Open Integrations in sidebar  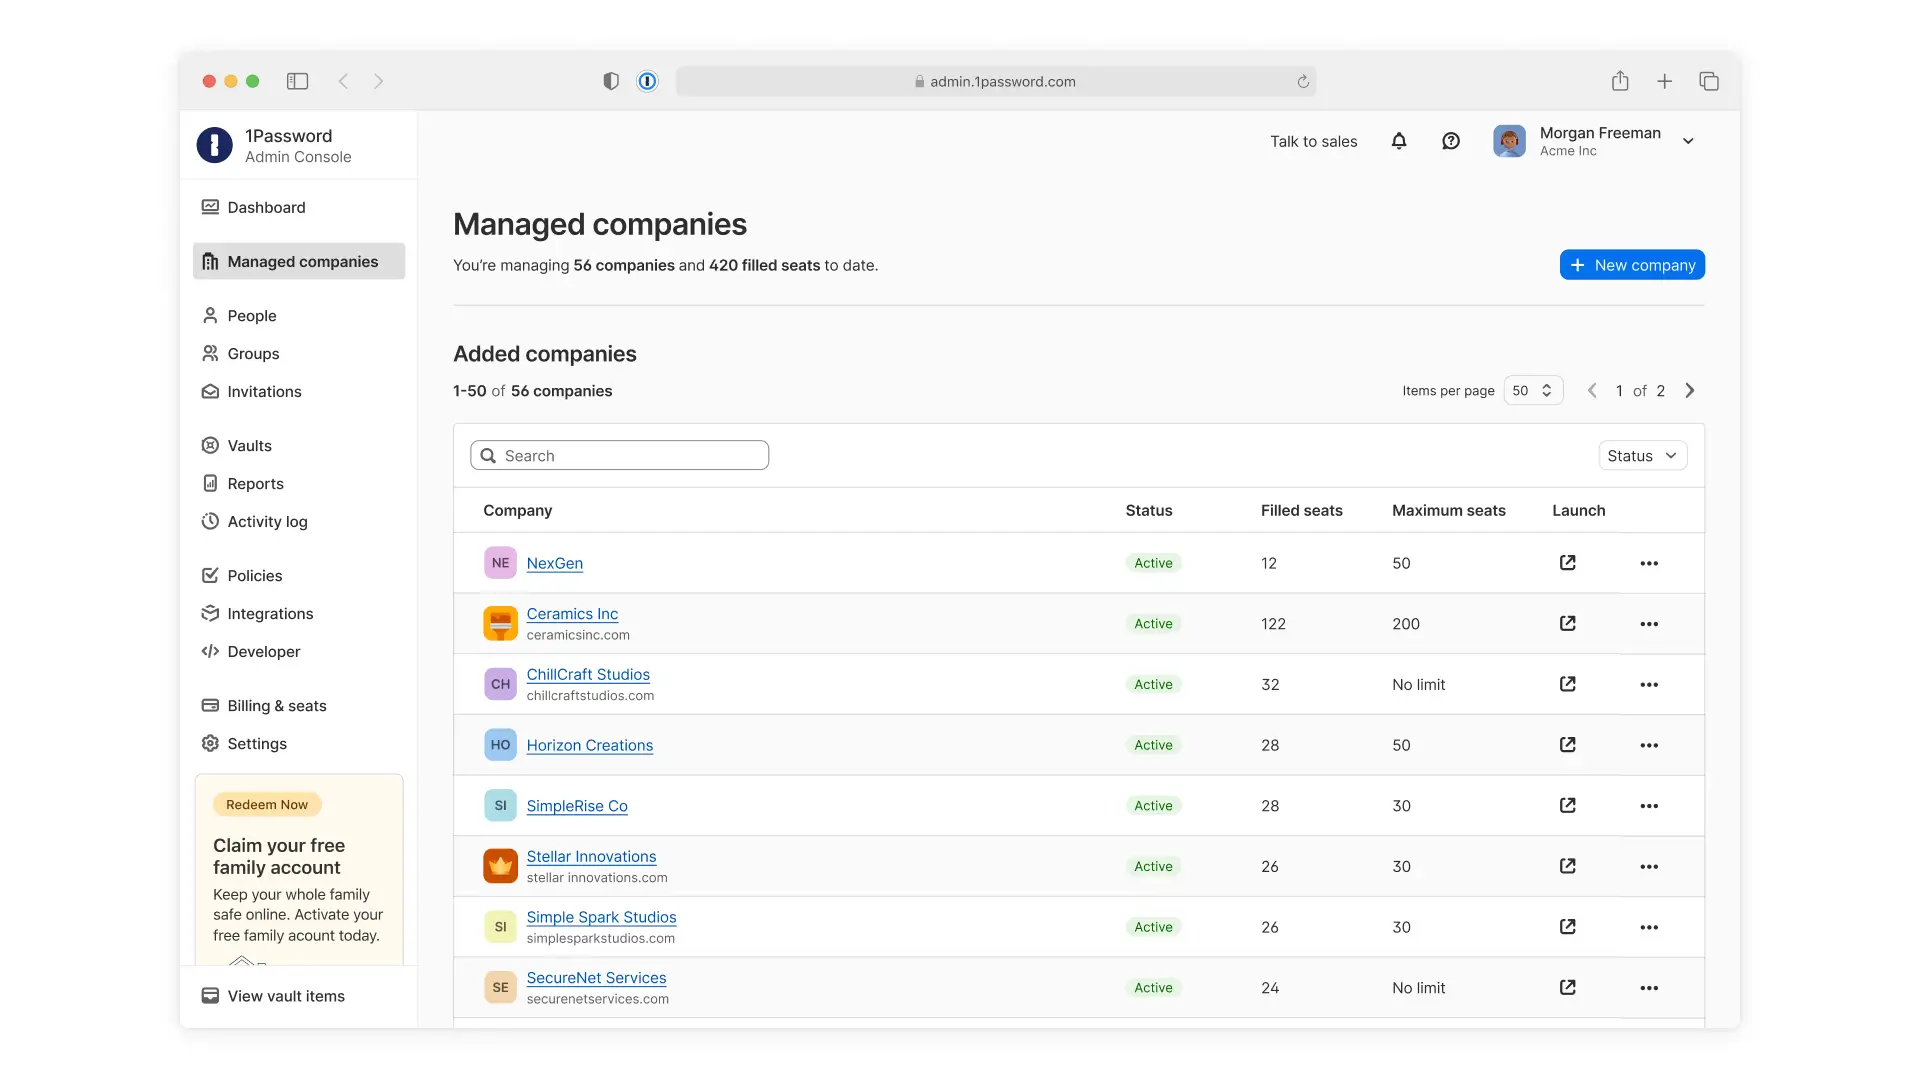[x=299, y=613]
